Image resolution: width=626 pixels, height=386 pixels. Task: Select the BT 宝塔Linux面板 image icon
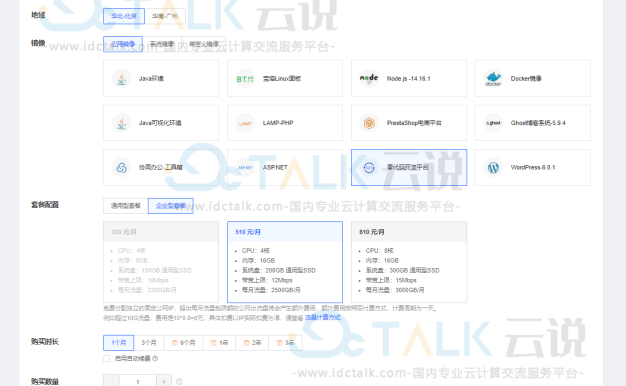245,79
